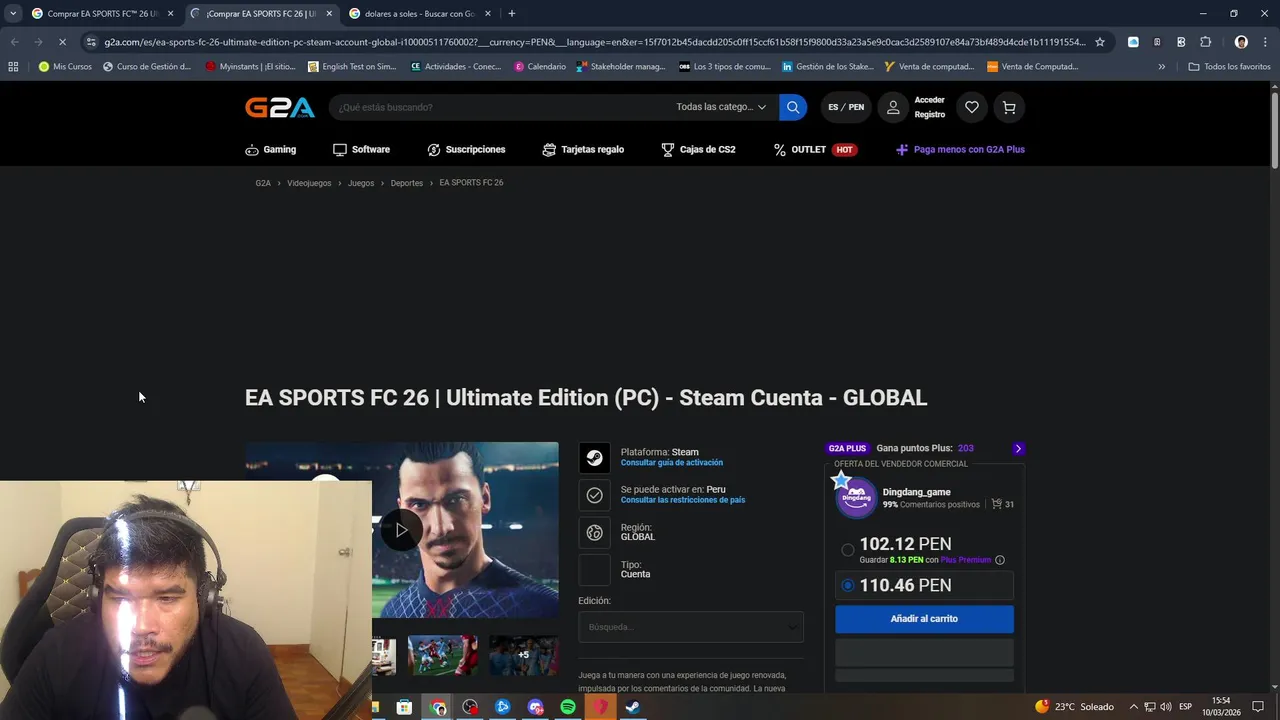The width and height of the screenshot is (1280, 720).
Task: Bookmark this page with the star icon
Action: (1100, 42)
